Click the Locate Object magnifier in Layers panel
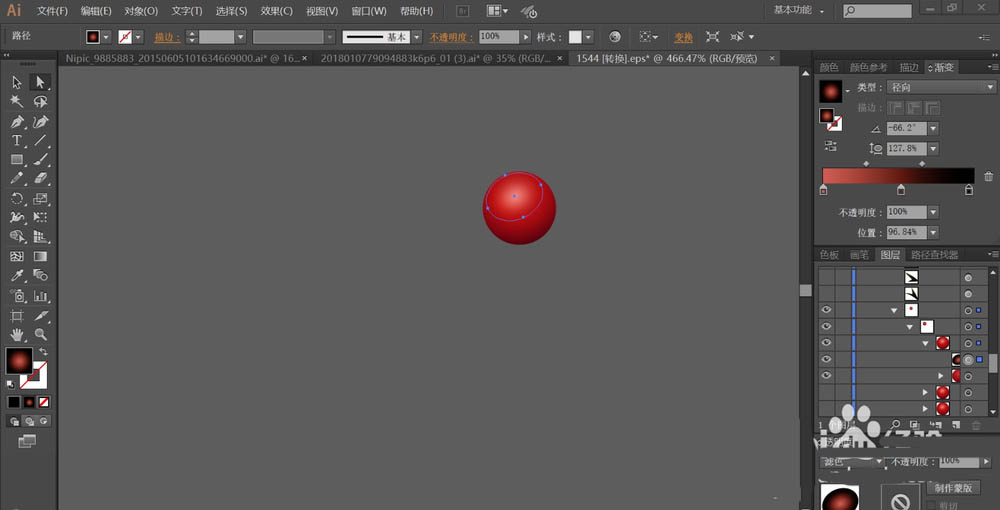 click(x=895, y=425)
